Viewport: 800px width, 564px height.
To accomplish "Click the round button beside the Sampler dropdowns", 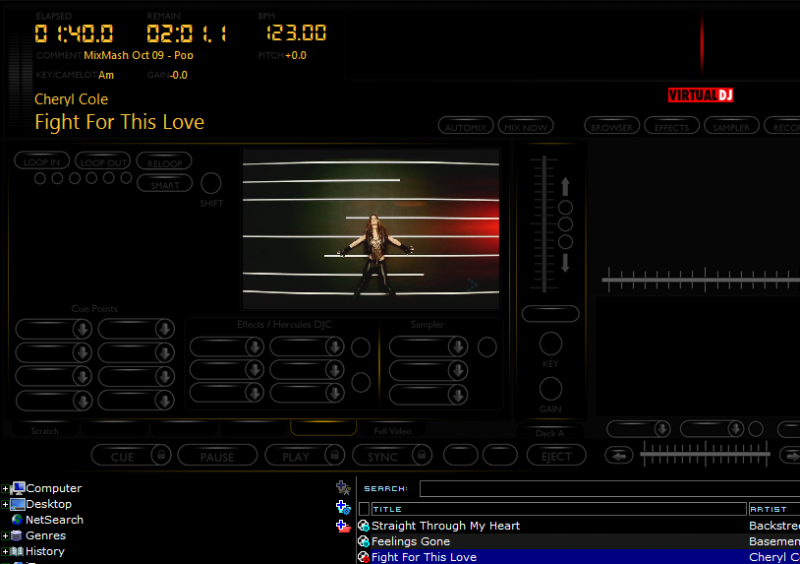I will point(487,347).
